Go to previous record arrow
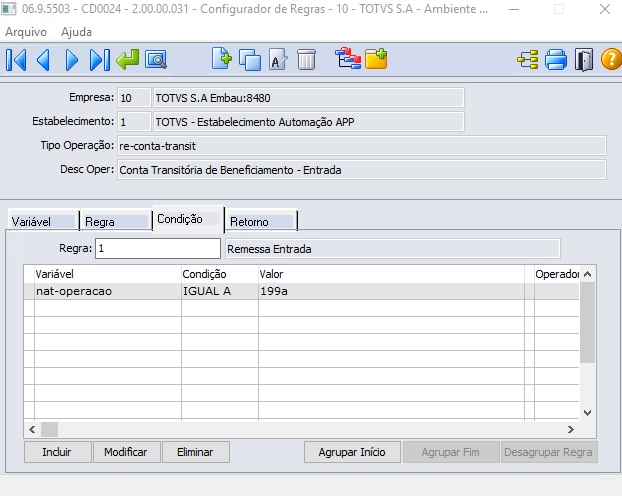 (x=43, y=60)
